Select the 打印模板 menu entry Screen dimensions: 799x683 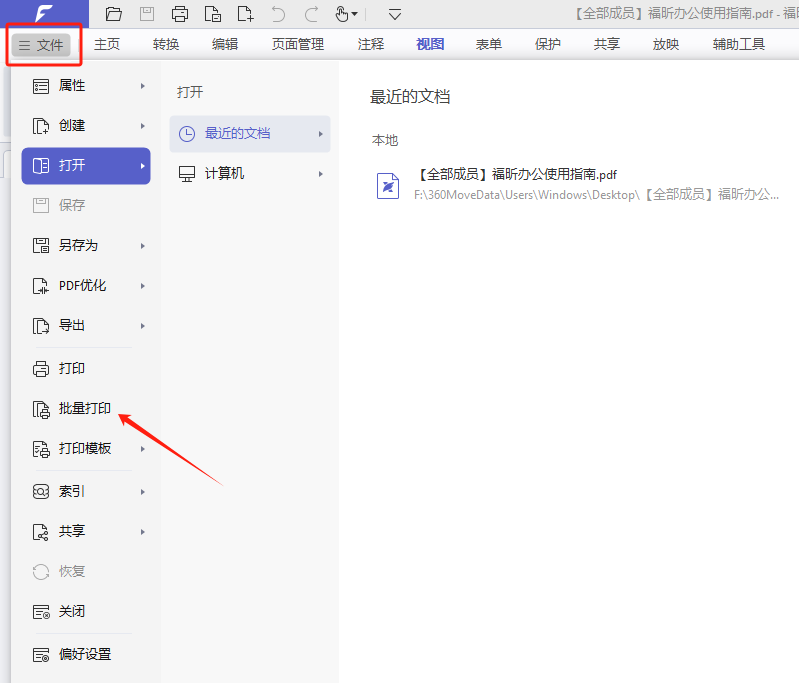(x=85, y=449)
